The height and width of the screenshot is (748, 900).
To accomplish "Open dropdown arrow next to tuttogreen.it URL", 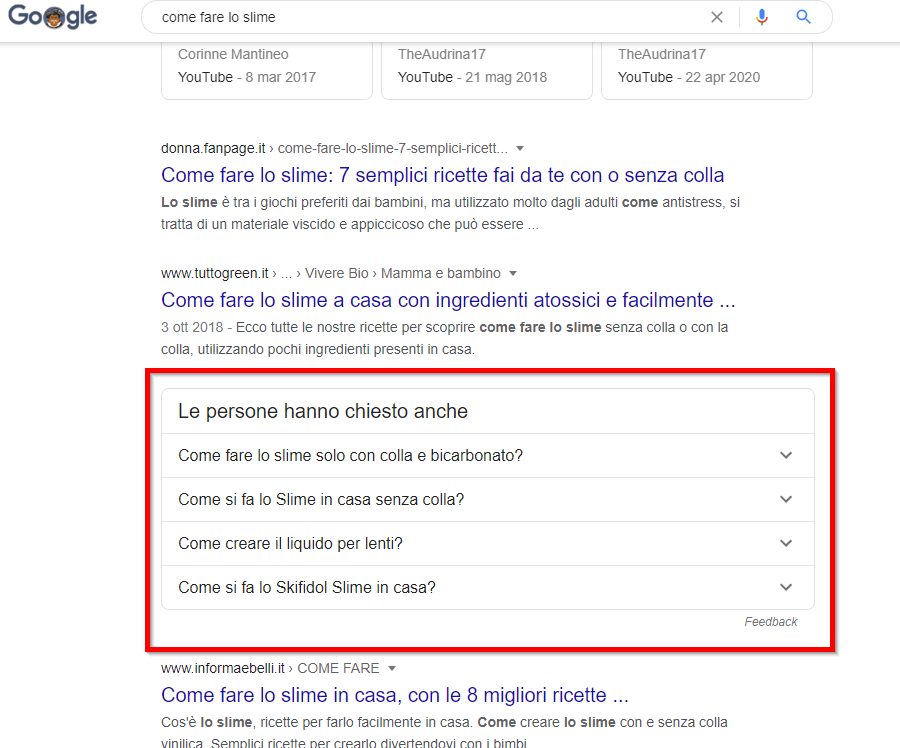I will pos(513,273).
